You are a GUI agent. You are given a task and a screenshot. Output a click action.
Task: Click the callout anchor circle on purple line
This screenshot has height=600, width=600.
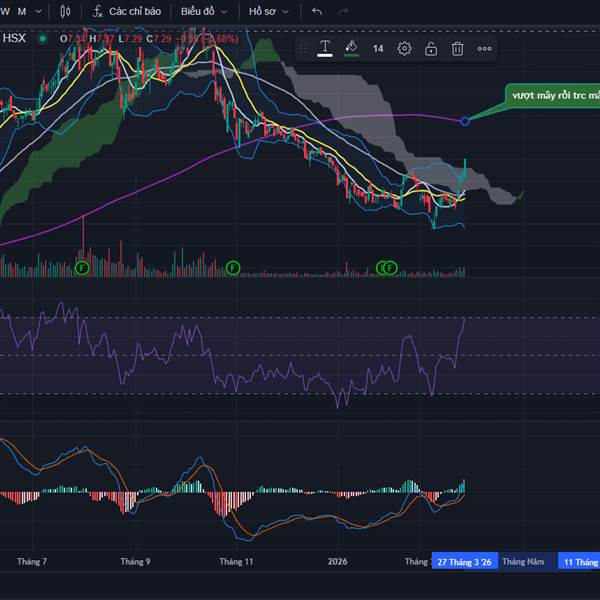pyautogui.click(x=465, y=121)
